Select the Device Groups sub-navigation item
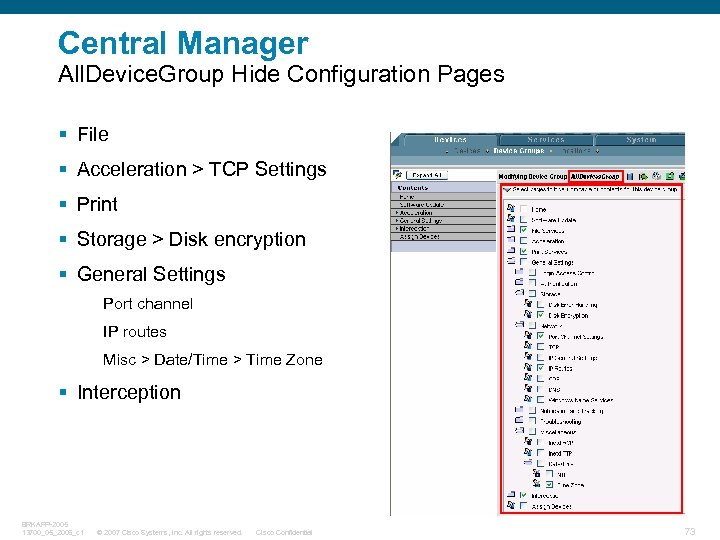720x540 pixels. point(519,151)
